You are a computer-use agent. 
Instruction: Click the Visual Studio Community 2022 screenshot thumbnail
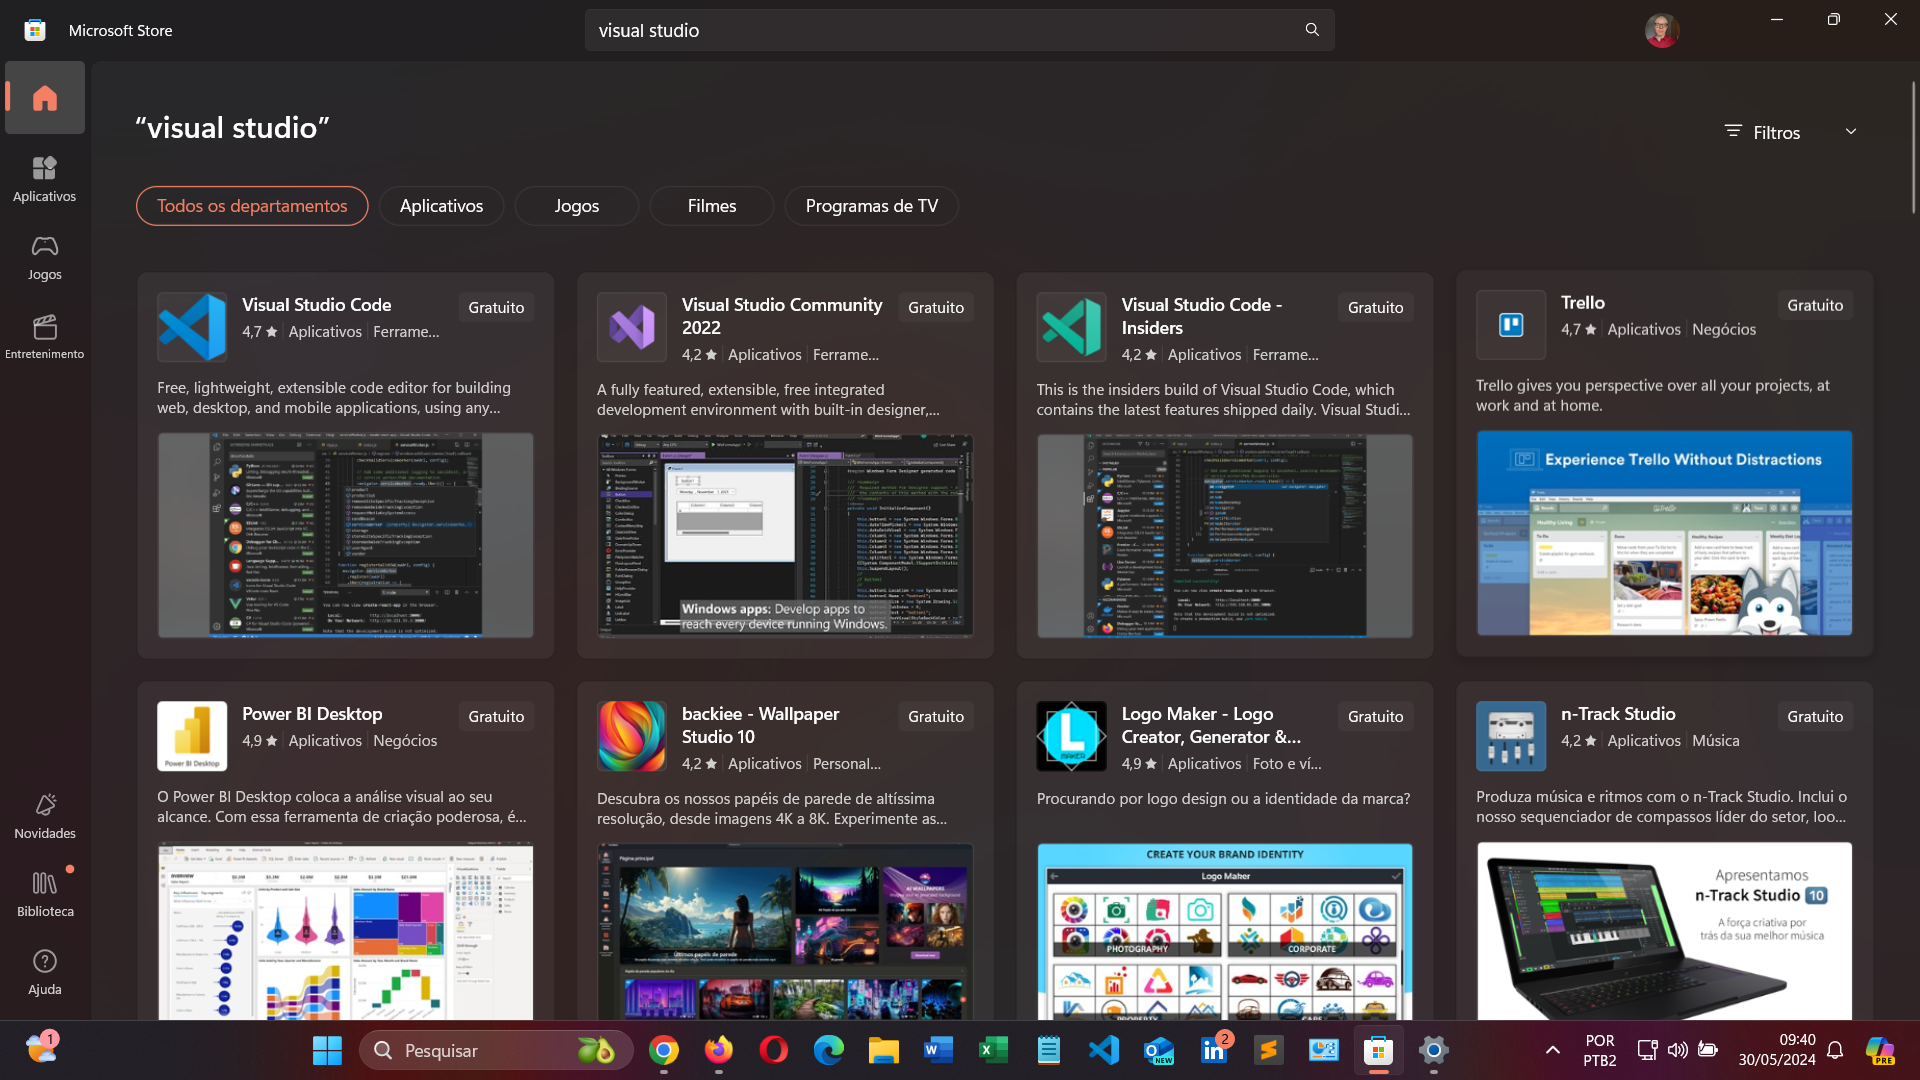pyautogui.click(x=785, y=535)
